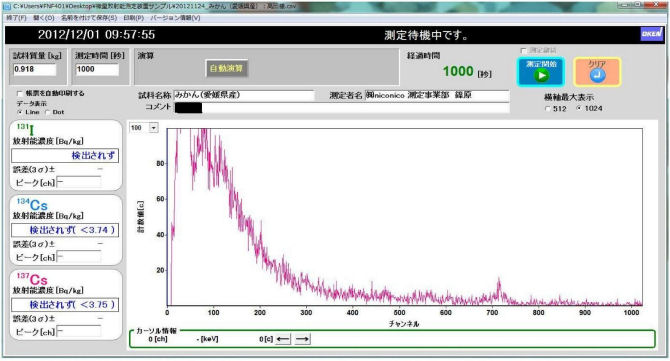Click the 測定時間 [秒] input field
The image size is (670, 361).
point(97,69)
